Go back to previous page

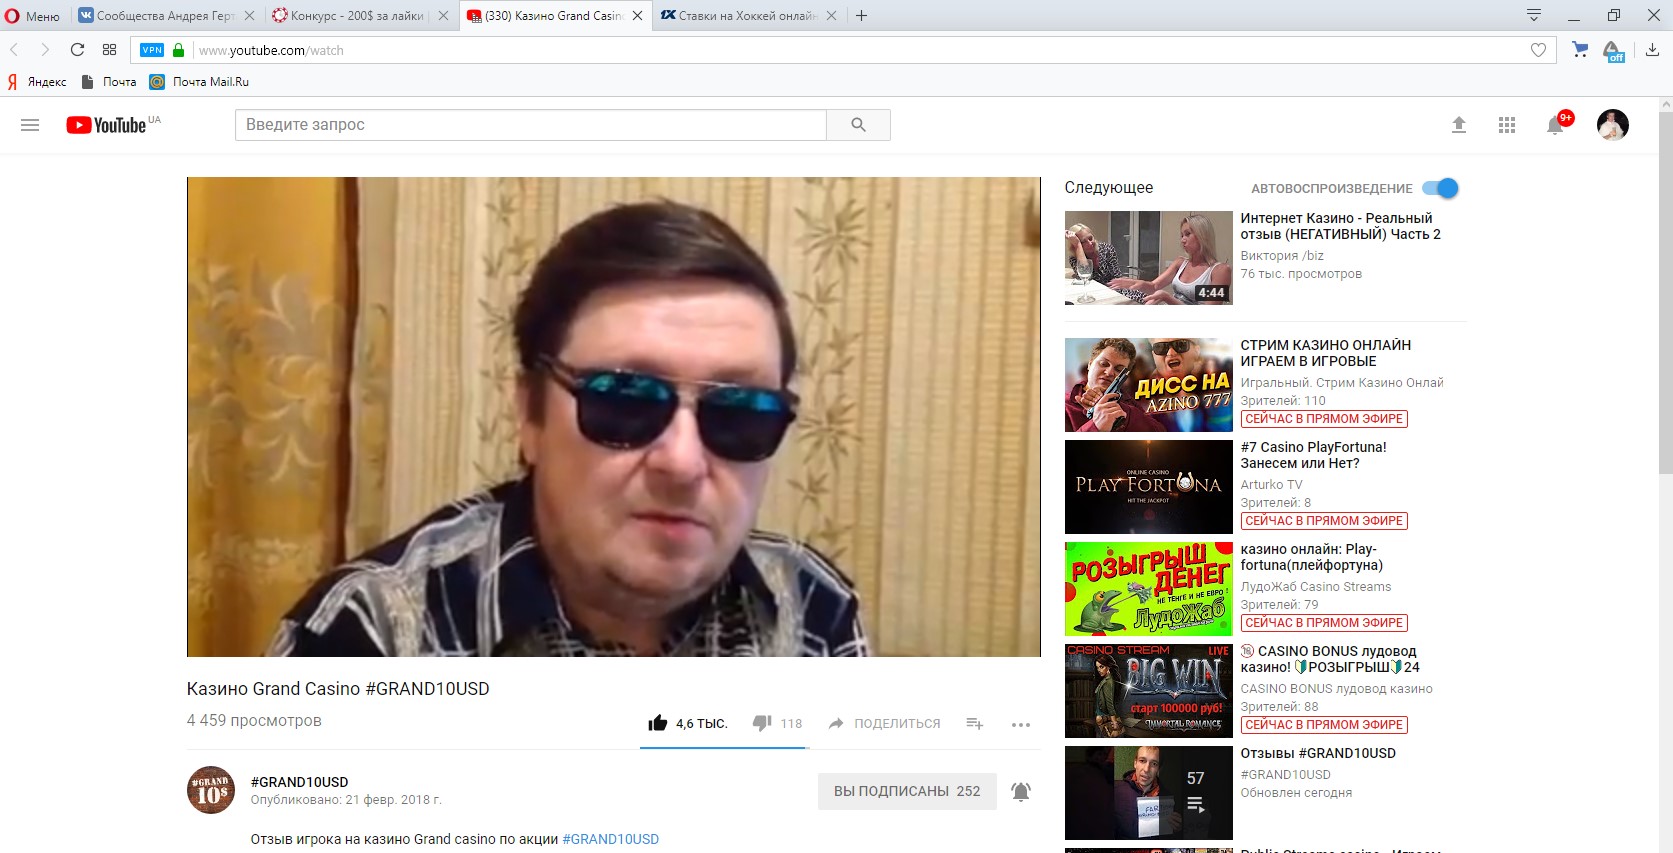(x=15, y=50)
